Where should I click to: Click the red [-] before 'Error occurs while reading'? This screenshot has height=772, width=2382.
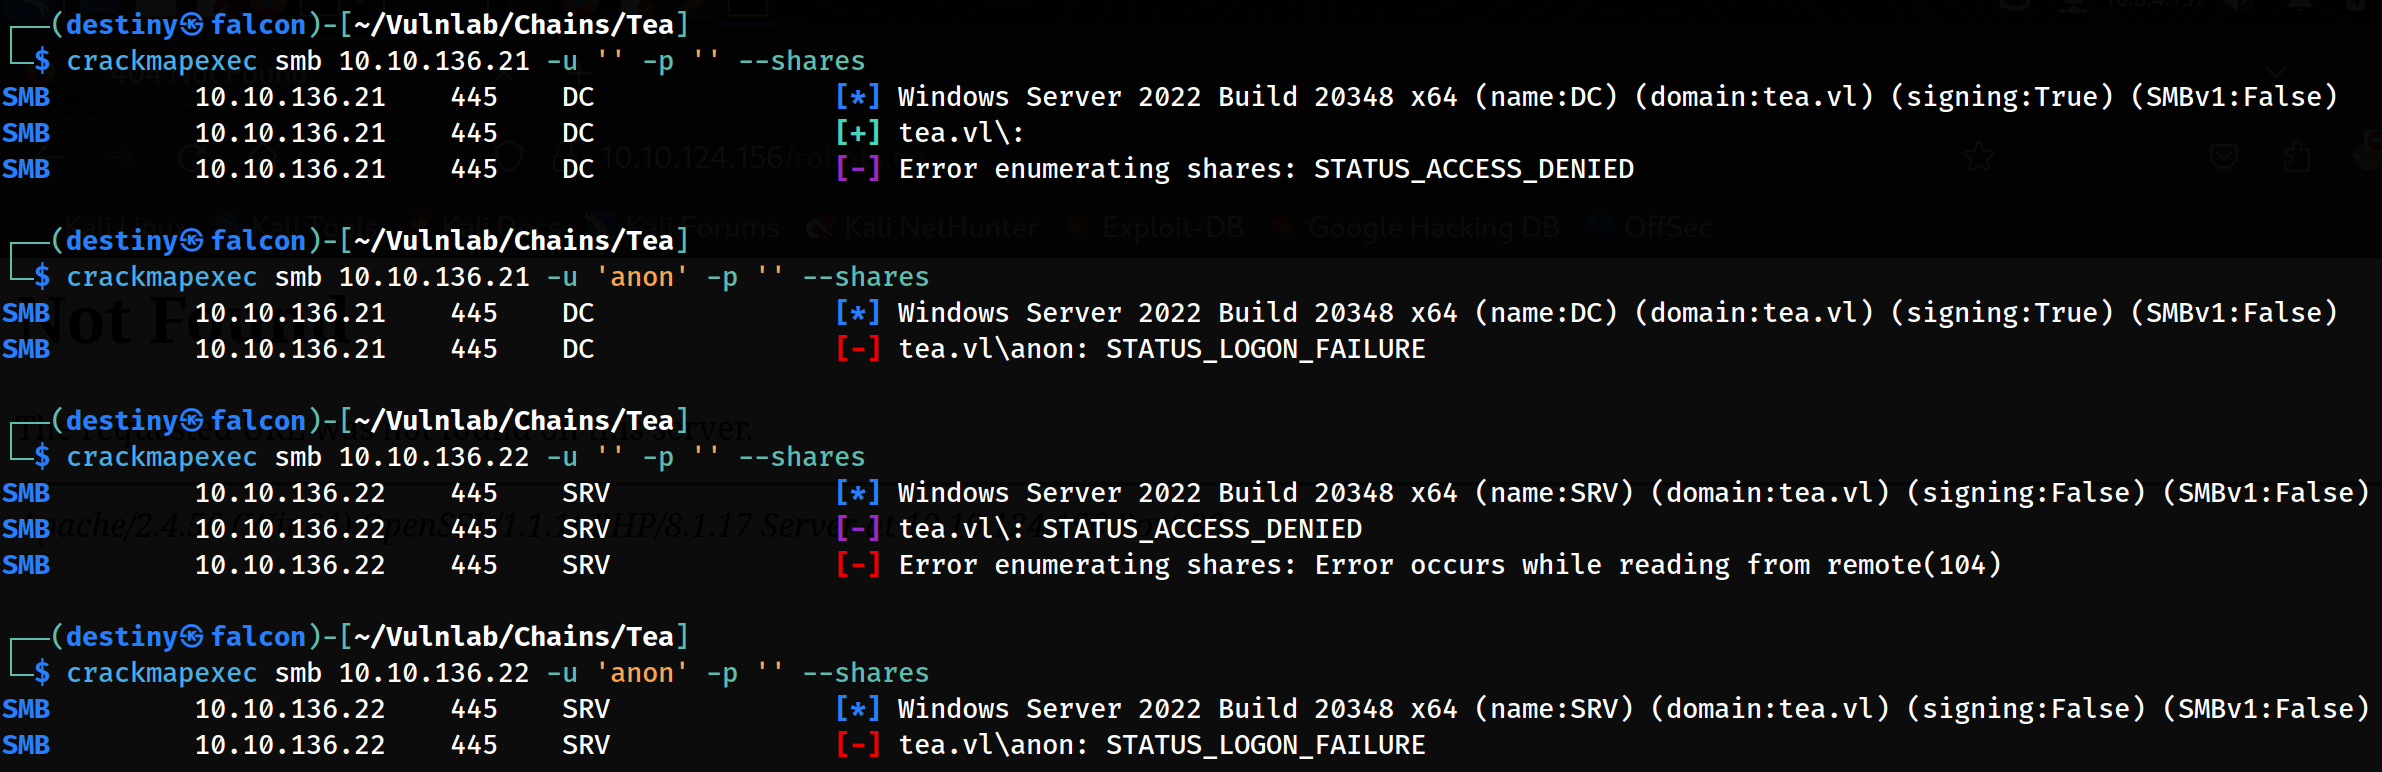[858, 565]
